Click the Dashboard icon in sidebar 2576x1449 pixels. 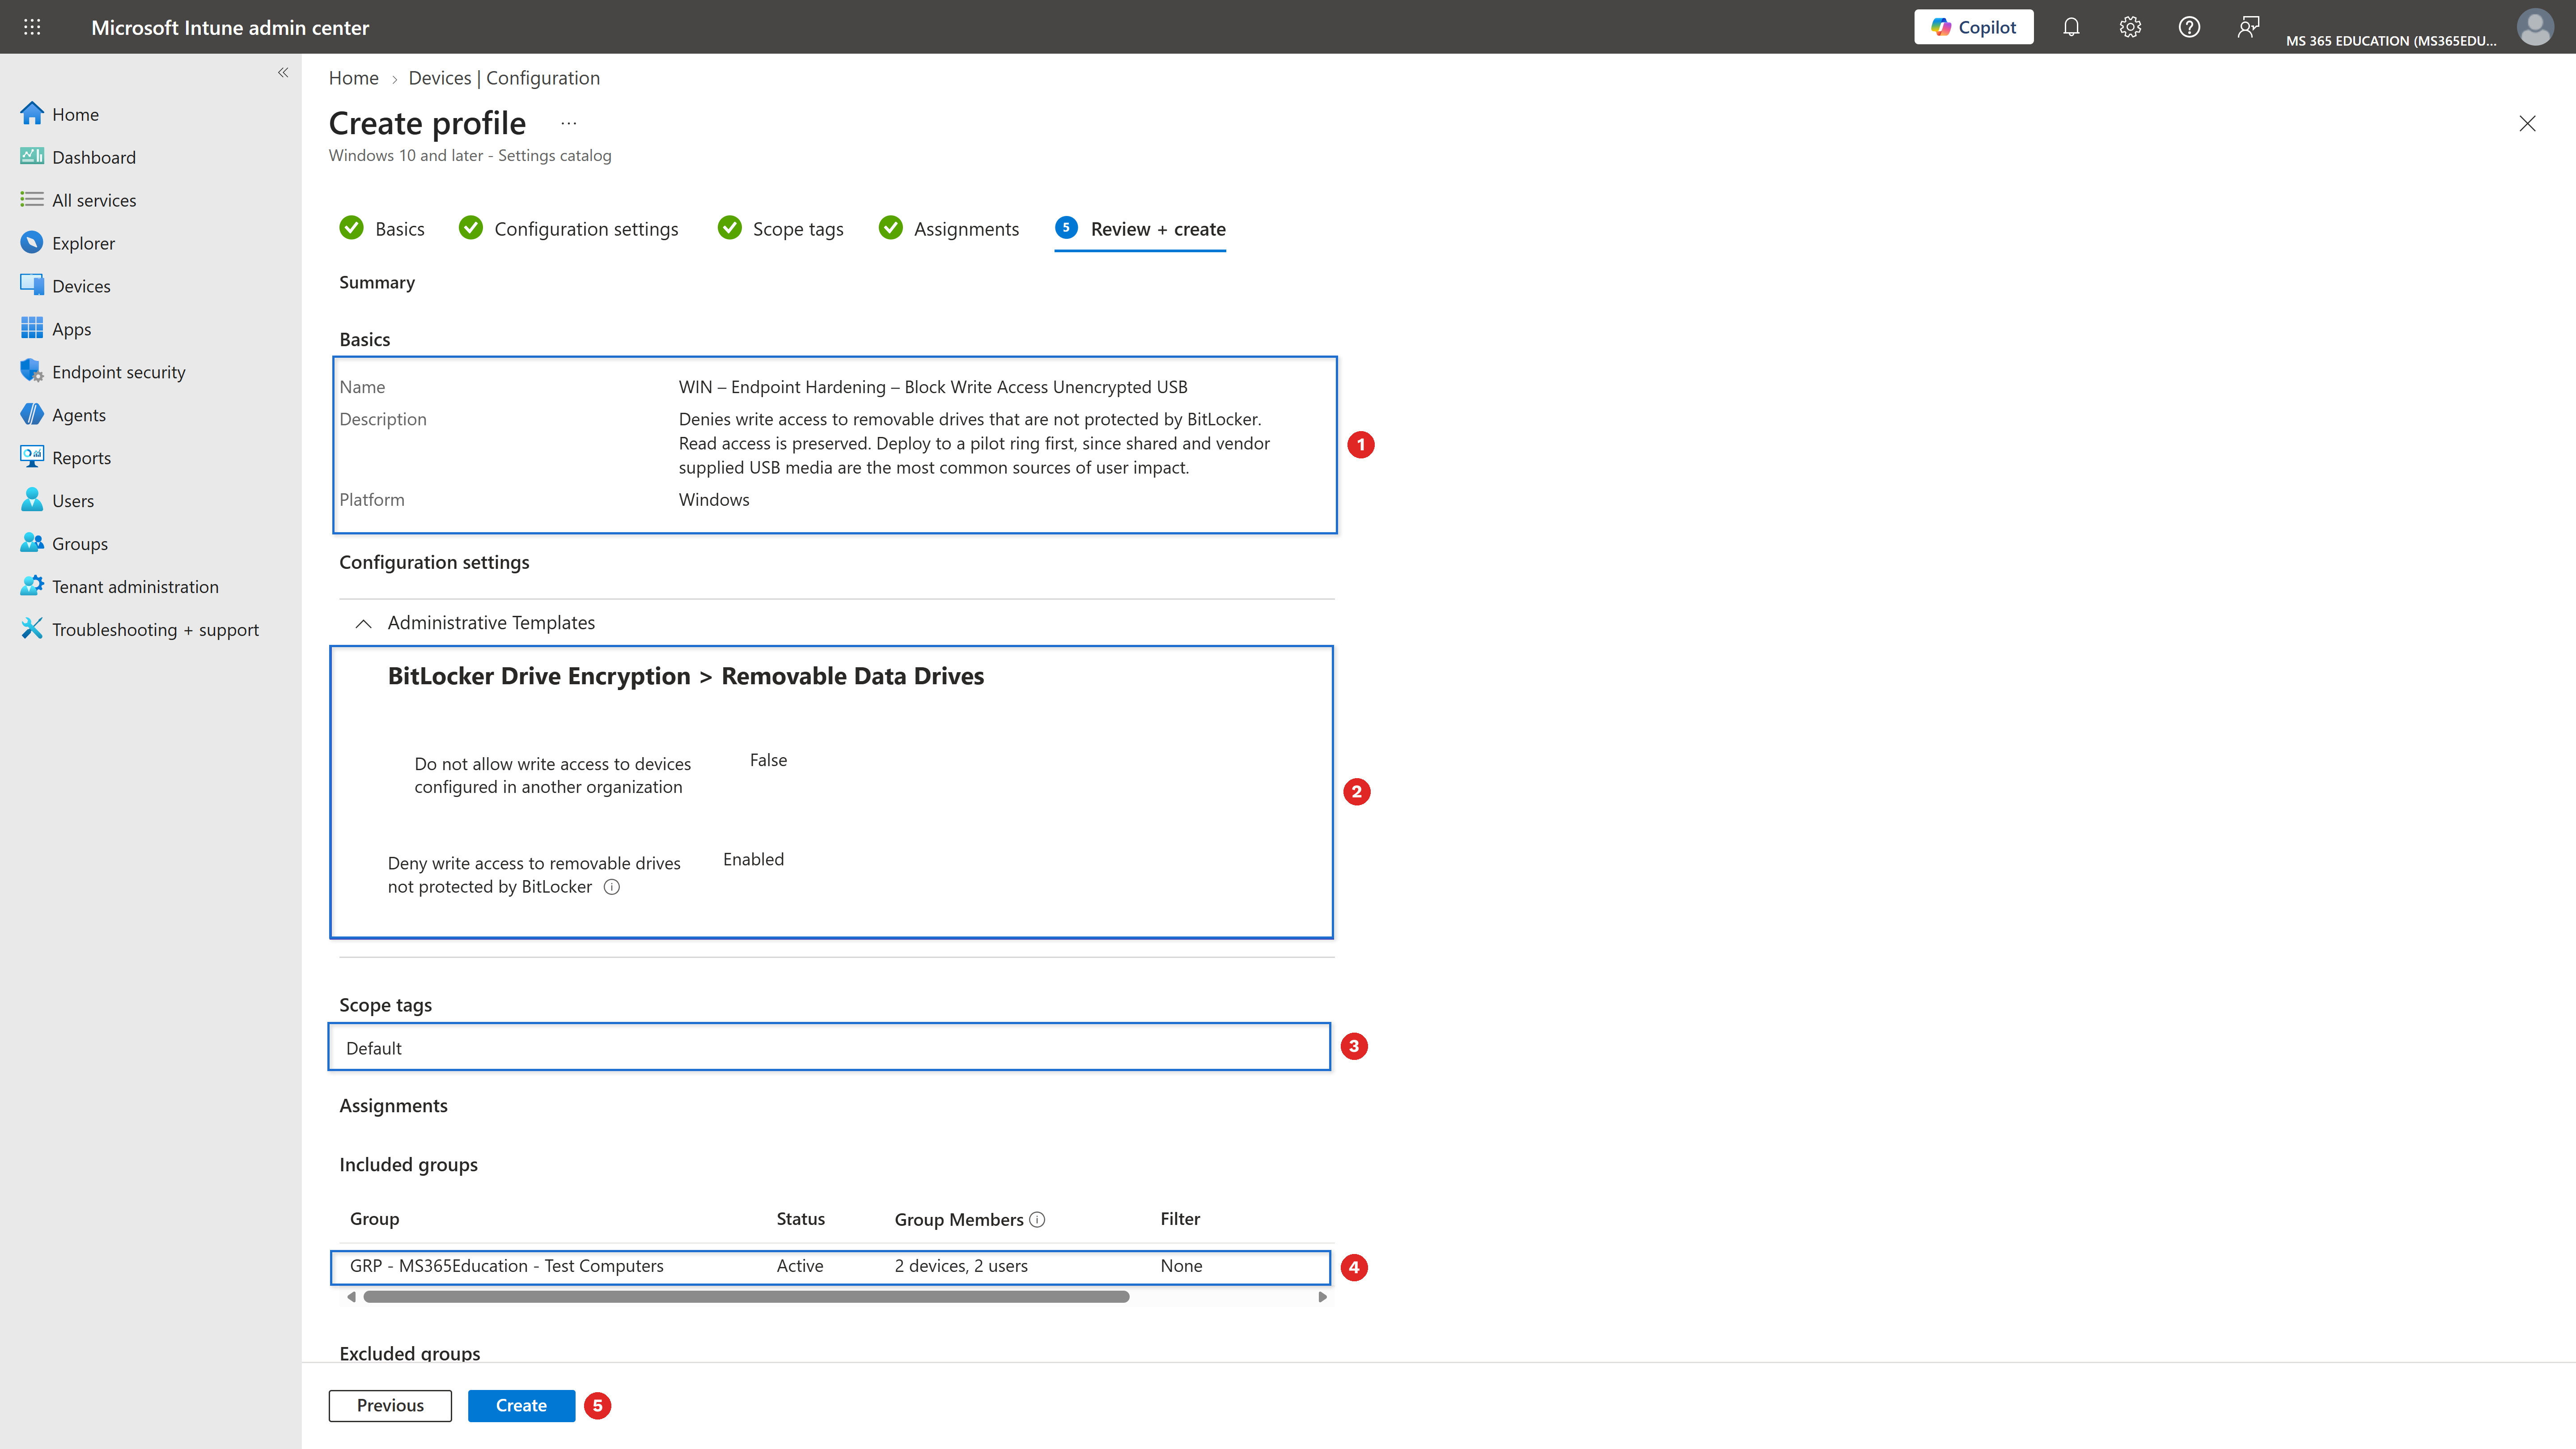[x=32, y=156]
